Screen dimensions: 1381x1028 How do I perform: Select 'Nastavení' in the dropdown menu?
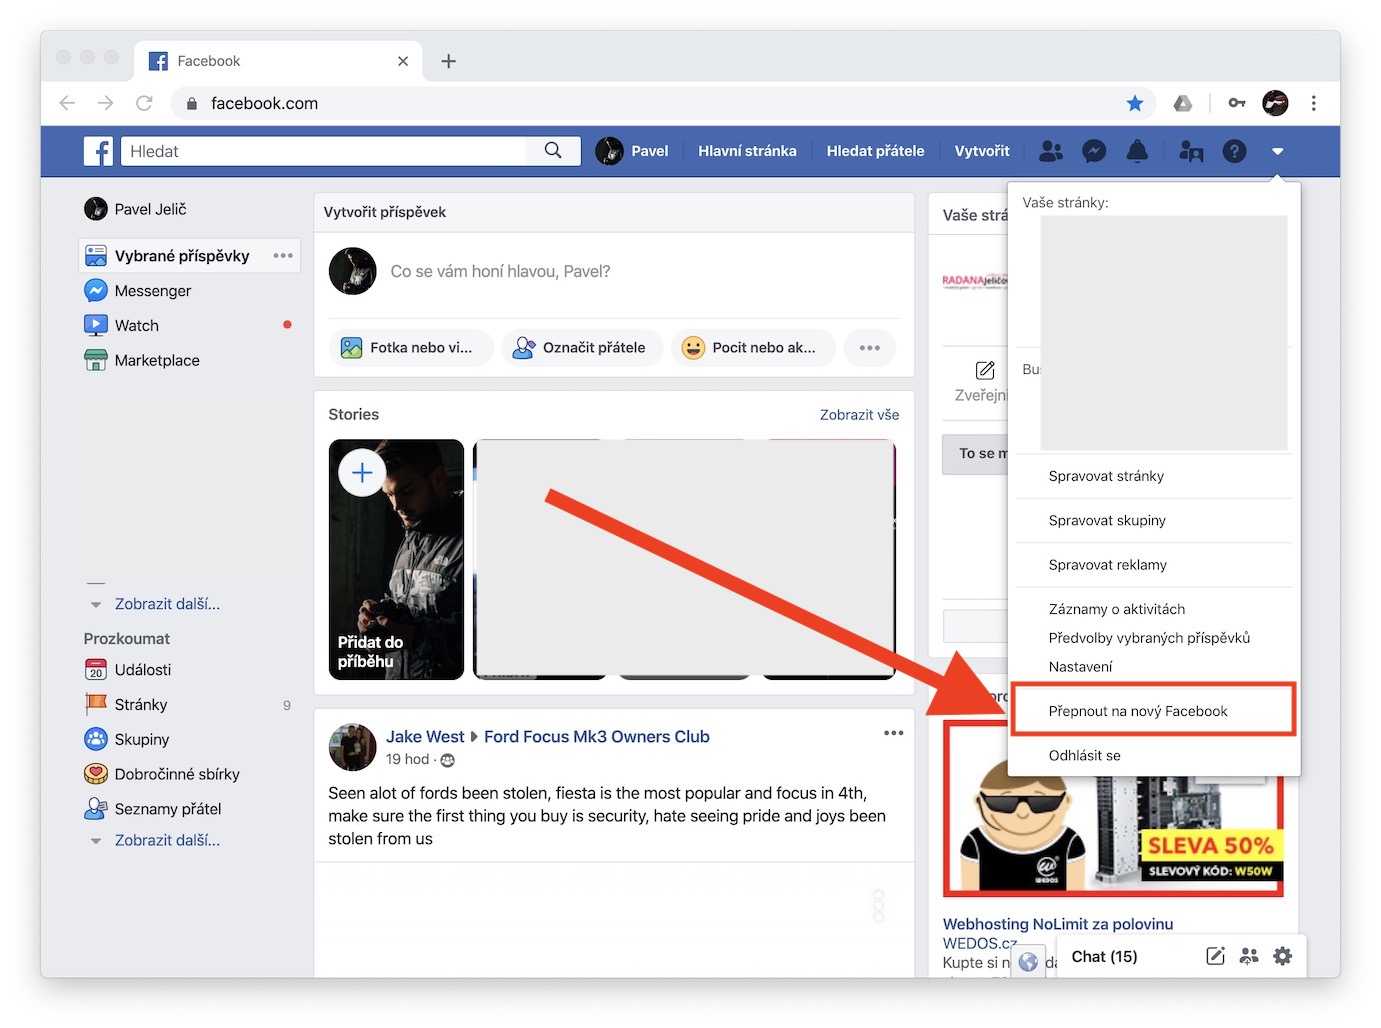pos(1080,667)
